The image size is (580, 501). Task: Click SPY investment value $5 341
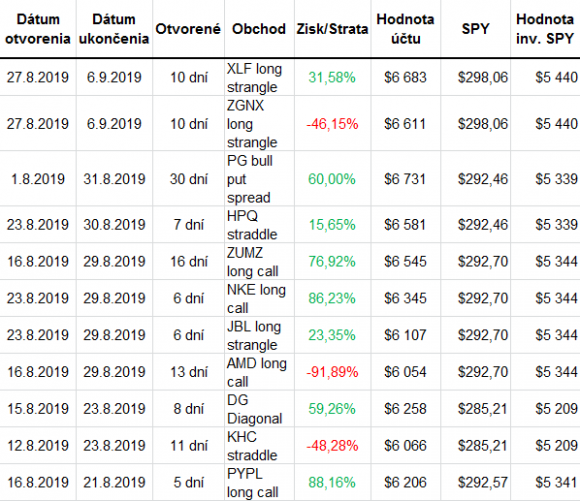pyautogui.click(x=556, y=483)
